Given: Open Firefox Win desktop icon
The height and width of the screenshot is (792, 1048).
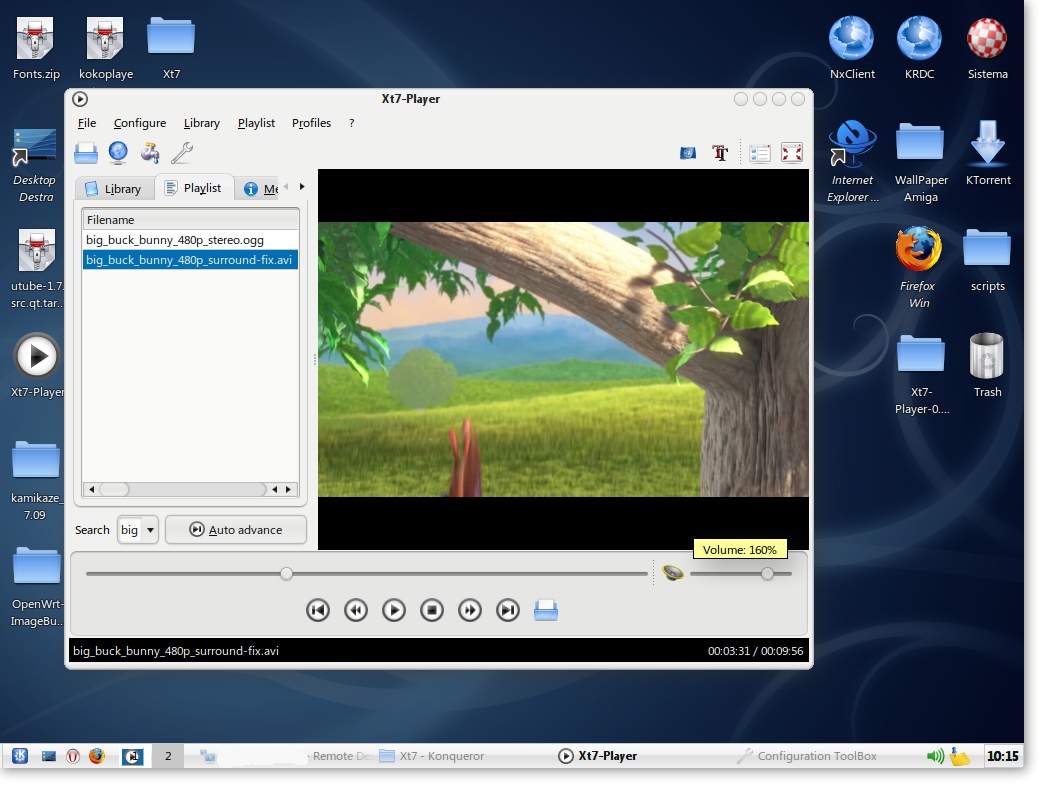Looking at the screenshot, I should [919, 267].
